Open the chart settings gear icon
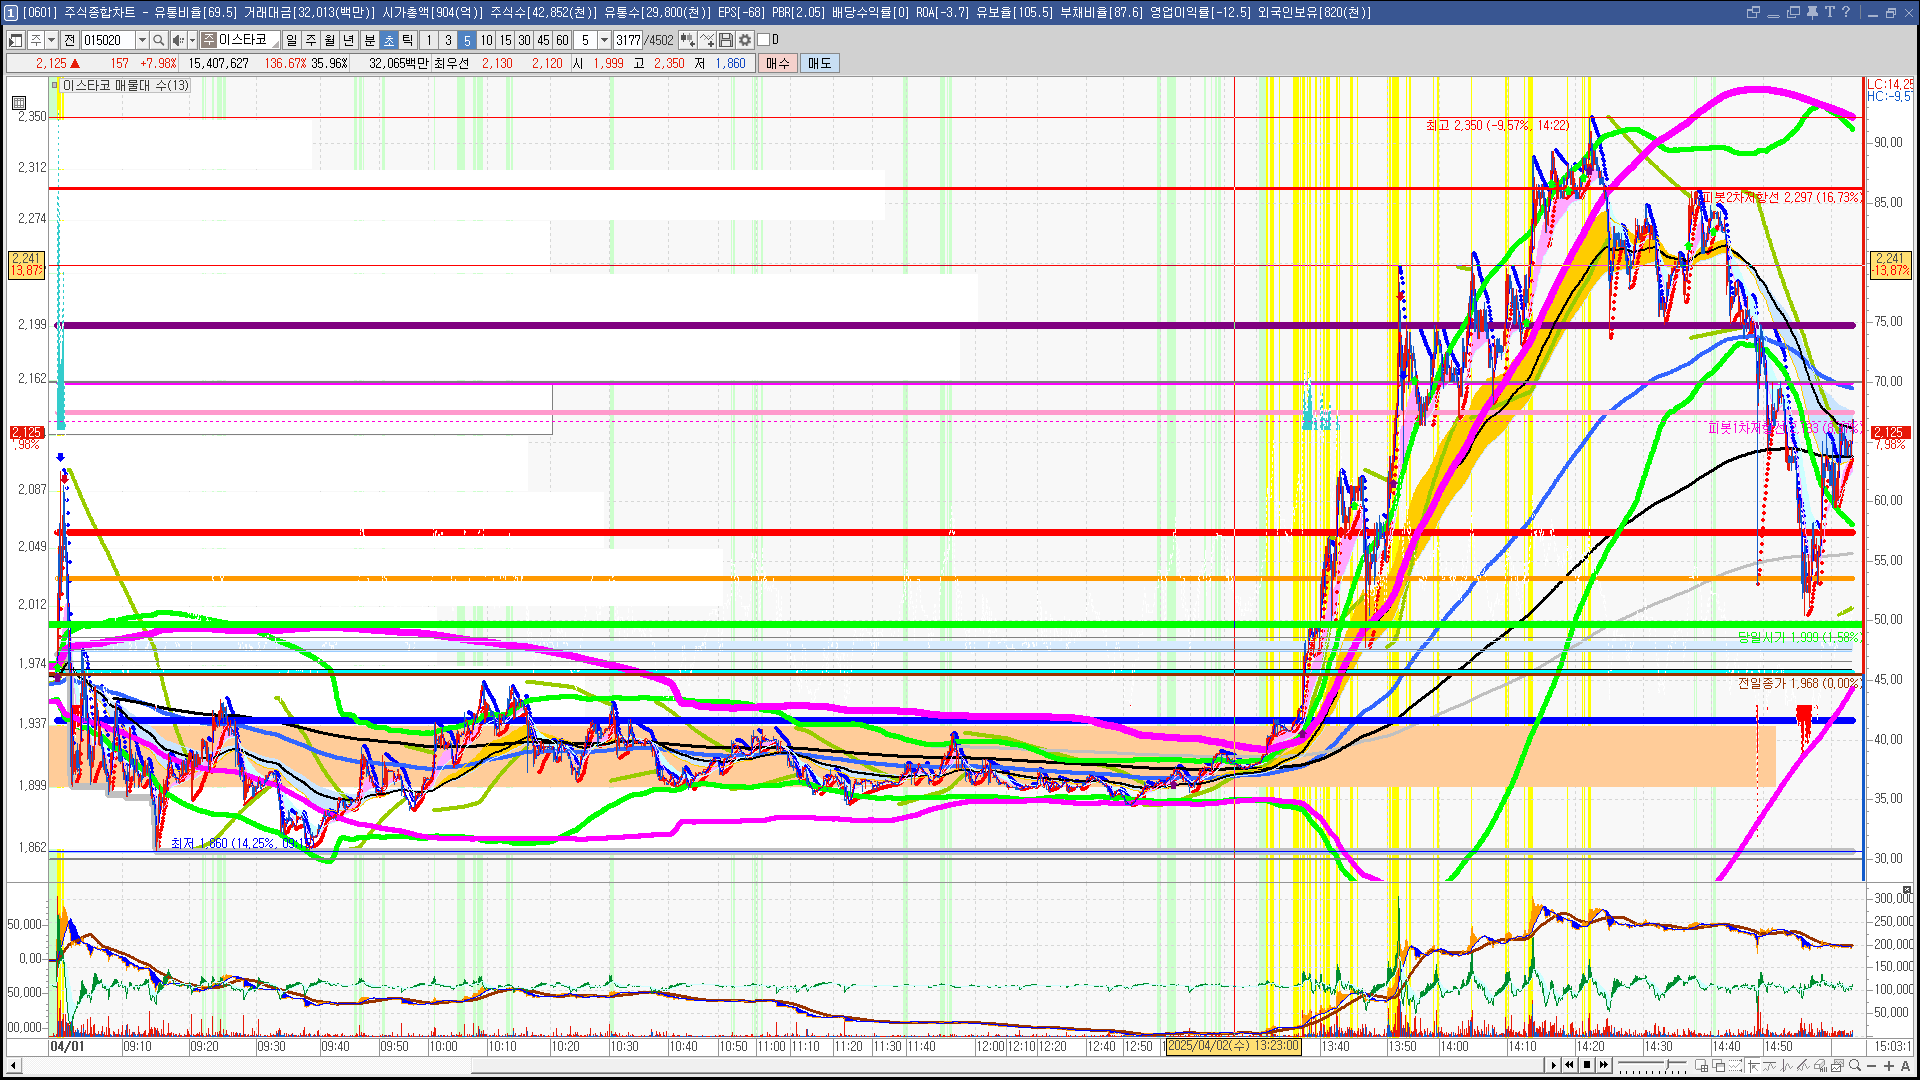Image resolution: width=1920 pixels, height=1080 pixels. point(745,40)
